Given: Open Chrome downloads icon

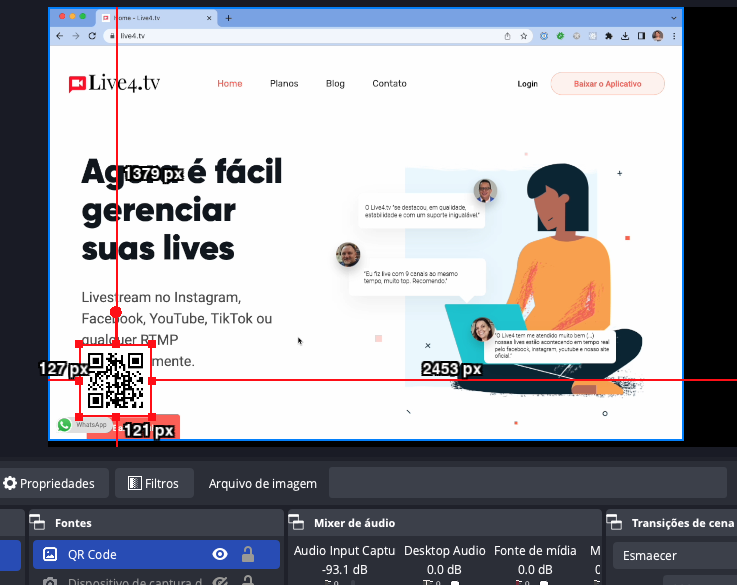Looking at the screenshot, I should (x=625, y=36).
